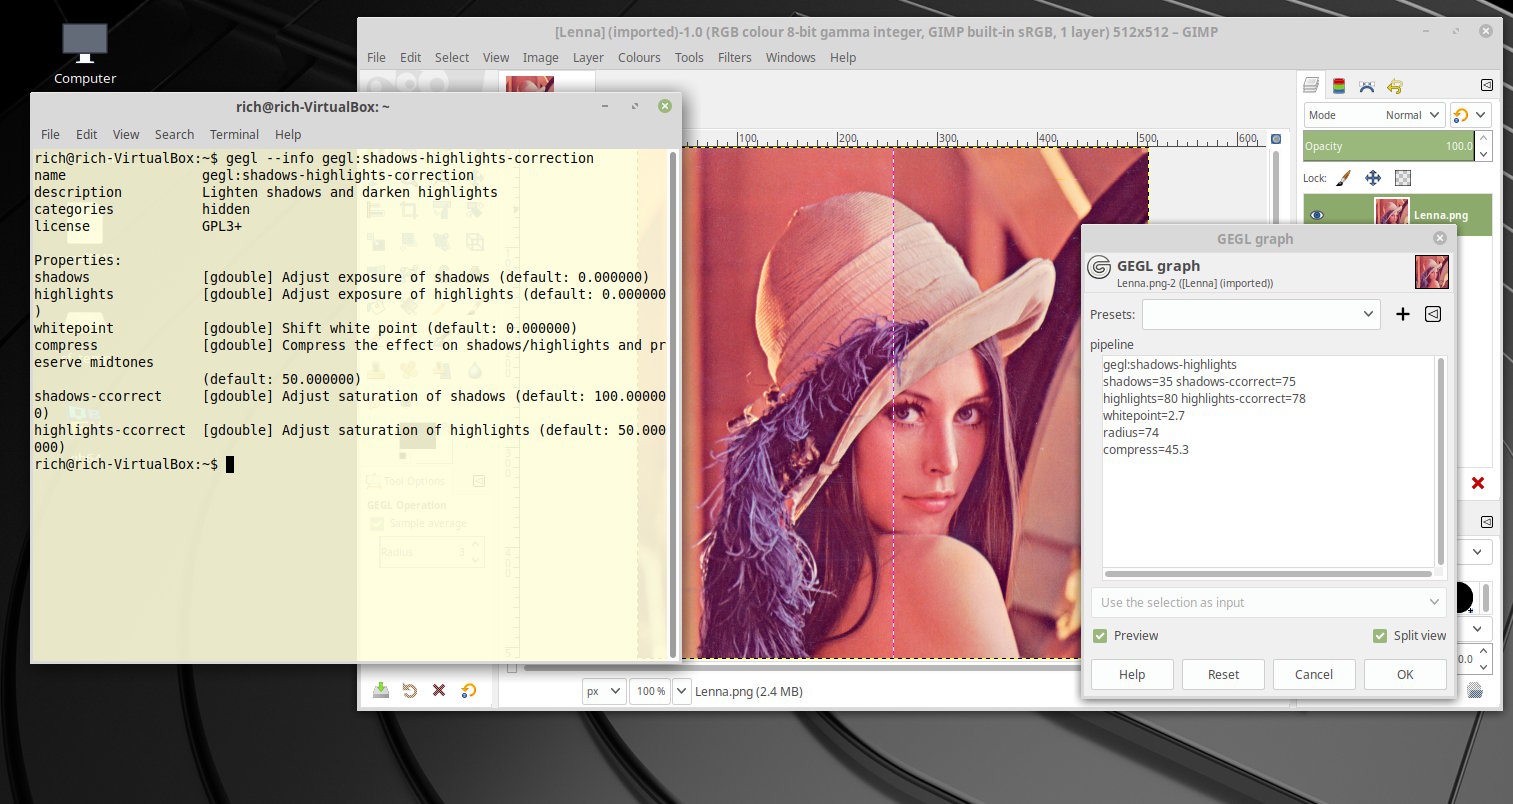Open the terminal's Help menu
Image resolution: width=1513 pixels, height=804 pixels.
coord(288,134)
